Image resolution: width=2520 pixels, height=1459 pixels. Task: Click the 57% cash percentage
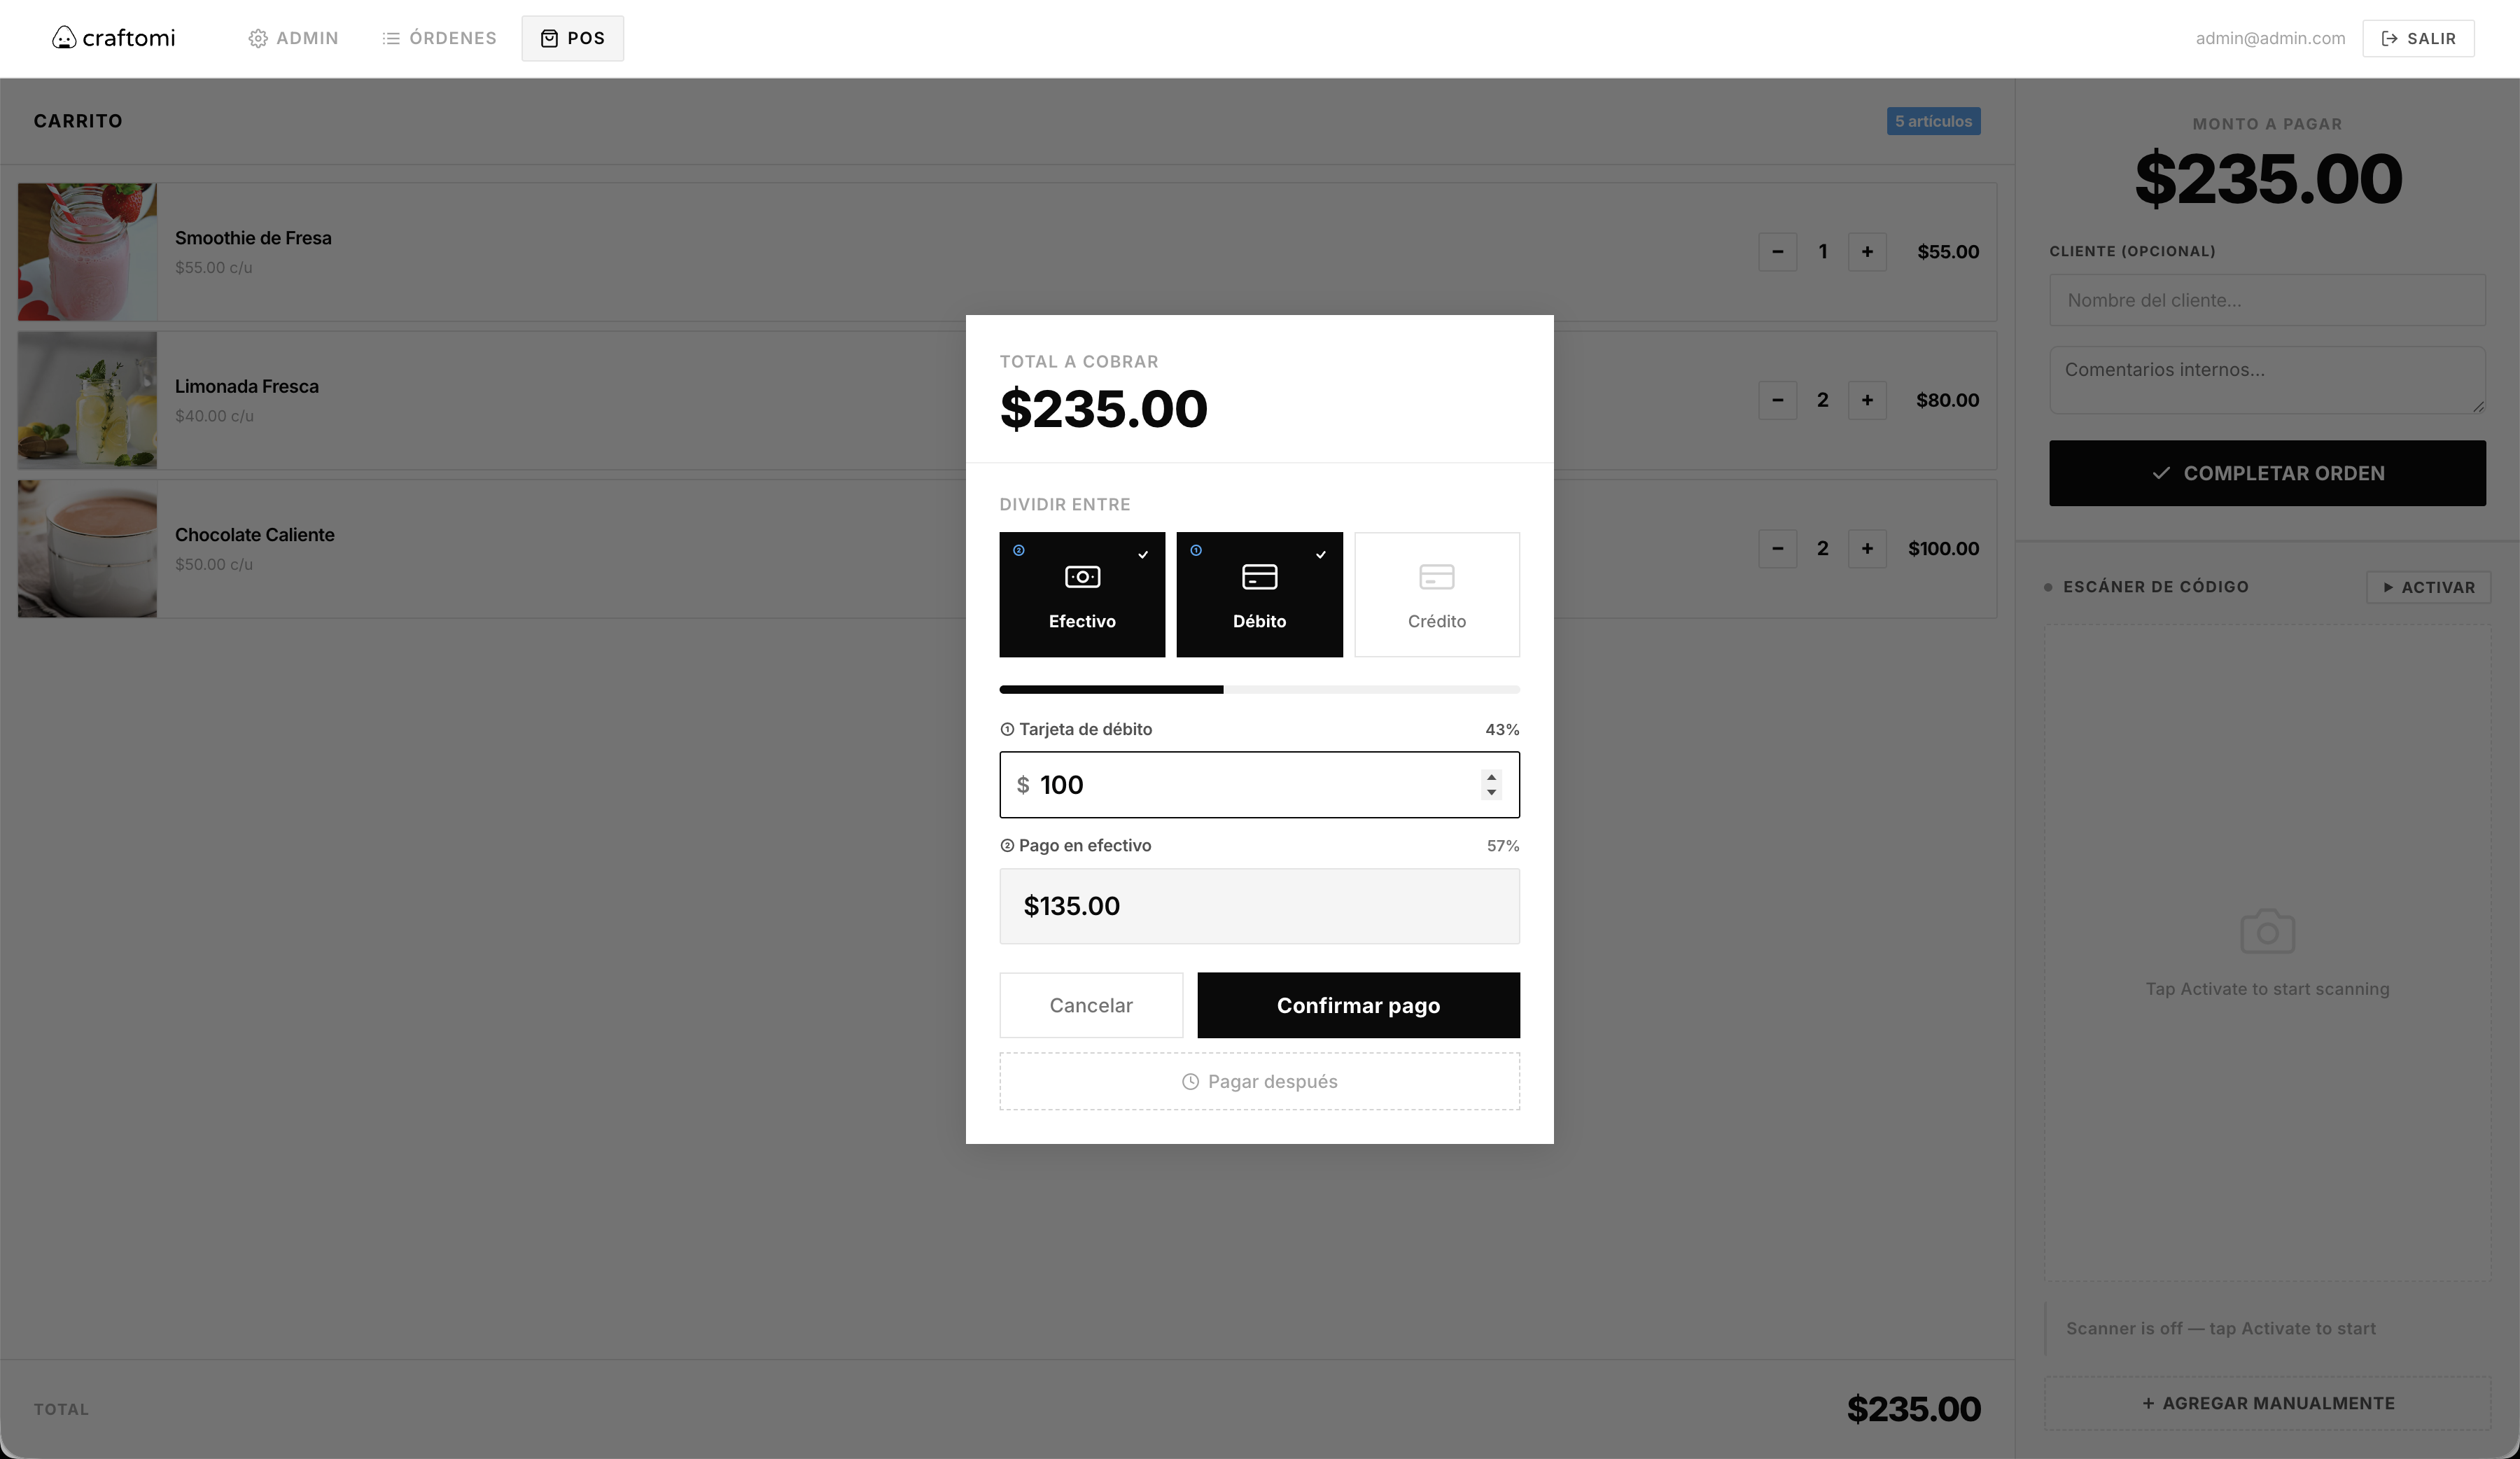1502,845
